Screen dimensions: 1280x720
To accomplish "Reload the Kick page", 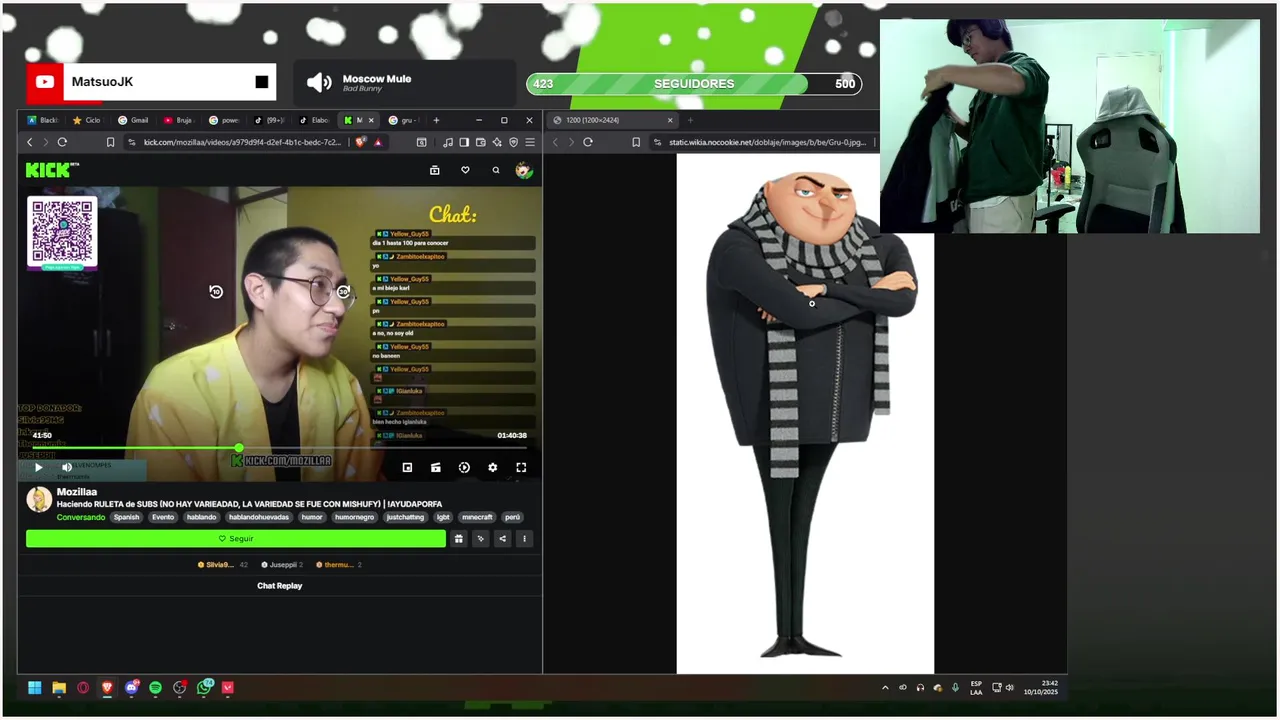I will 62,142.
